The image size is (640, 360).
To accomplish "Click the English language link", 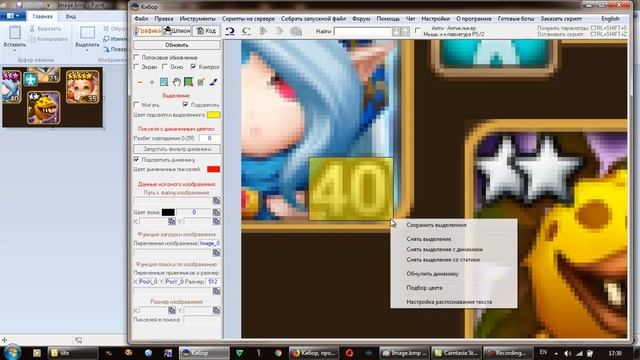I will [x=610, y=19].
